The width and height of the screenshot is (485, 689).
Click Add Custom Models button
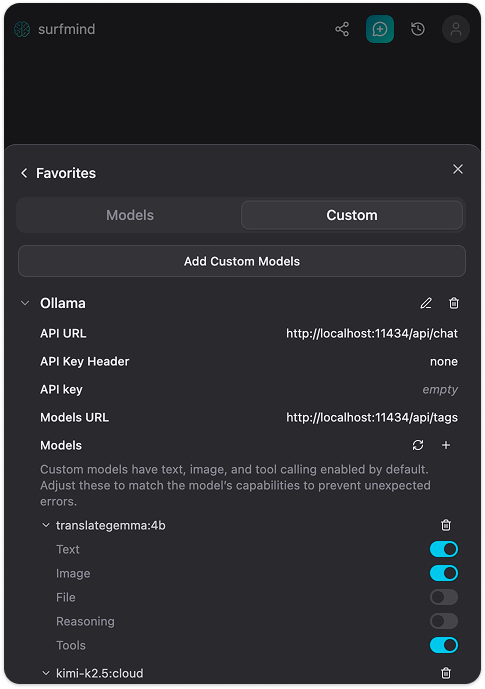click(242, 261)
